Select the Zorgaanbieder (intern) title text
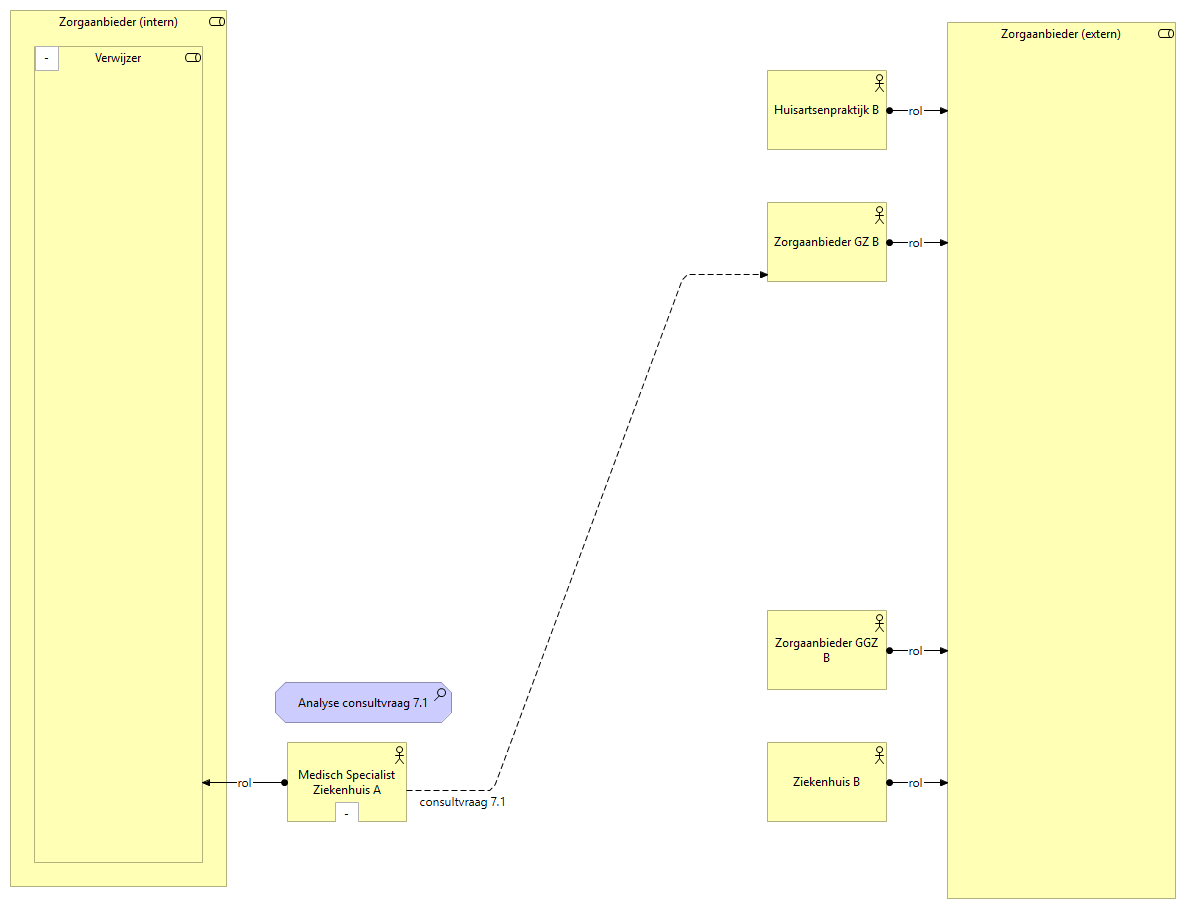Screen dimensions: 1186x909 [x=118, y=22]
